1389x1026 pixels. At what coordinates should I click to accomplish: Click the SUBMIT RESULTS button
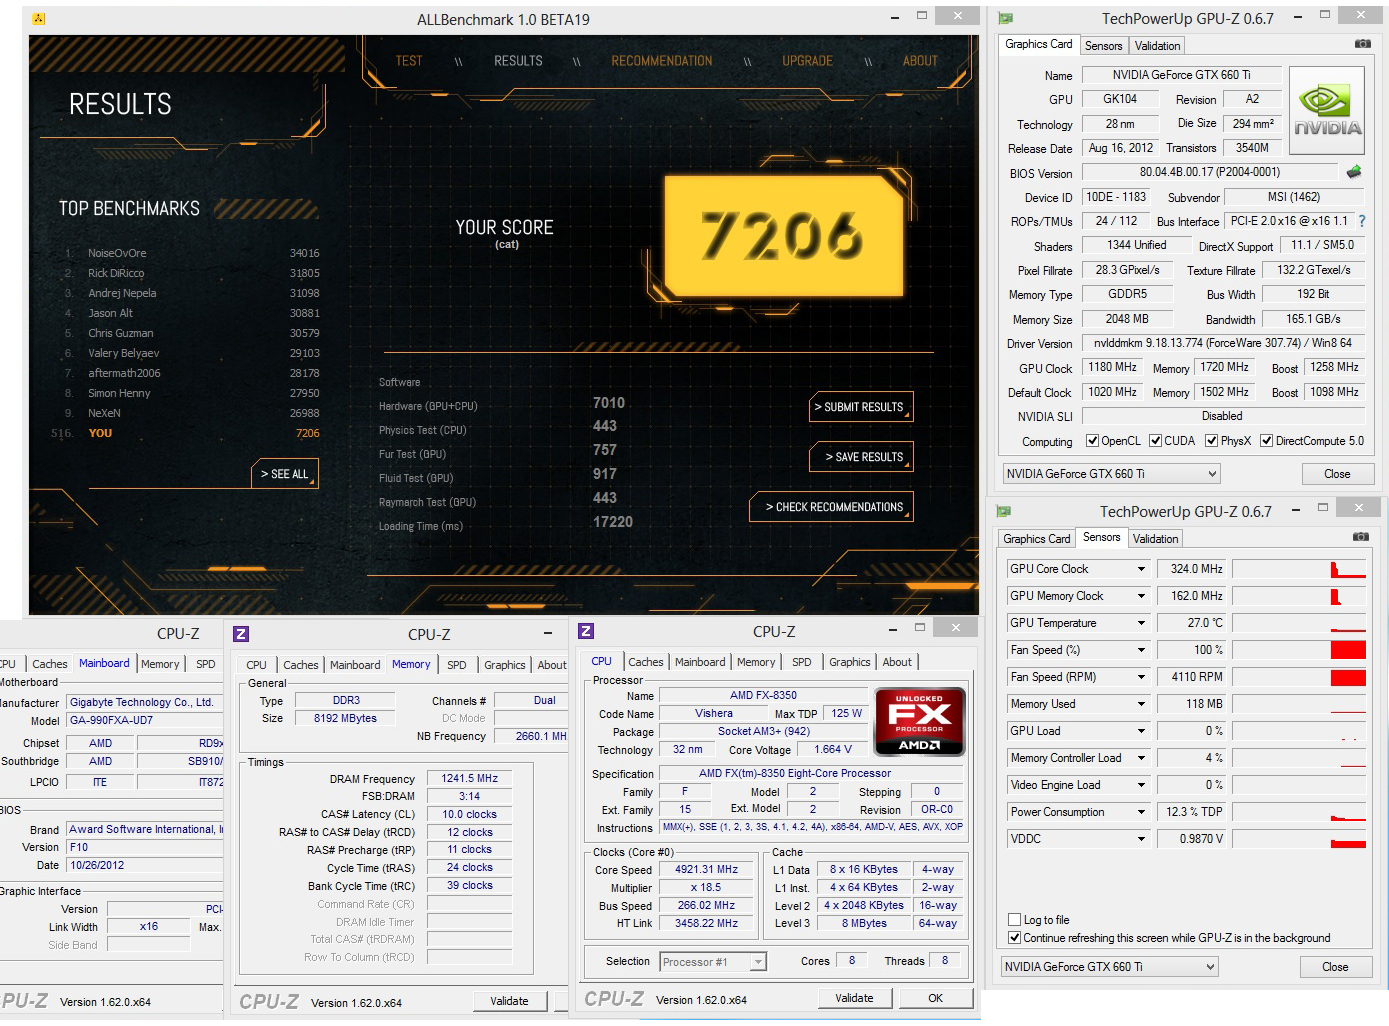[x=862, y=407]
